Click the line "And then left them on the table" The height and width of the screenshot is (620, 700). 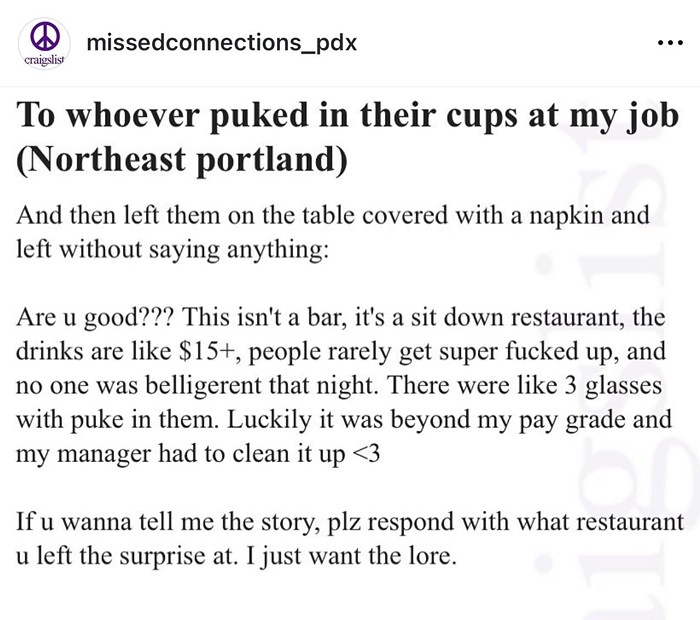pyautogui.click(x=333, y=215)
